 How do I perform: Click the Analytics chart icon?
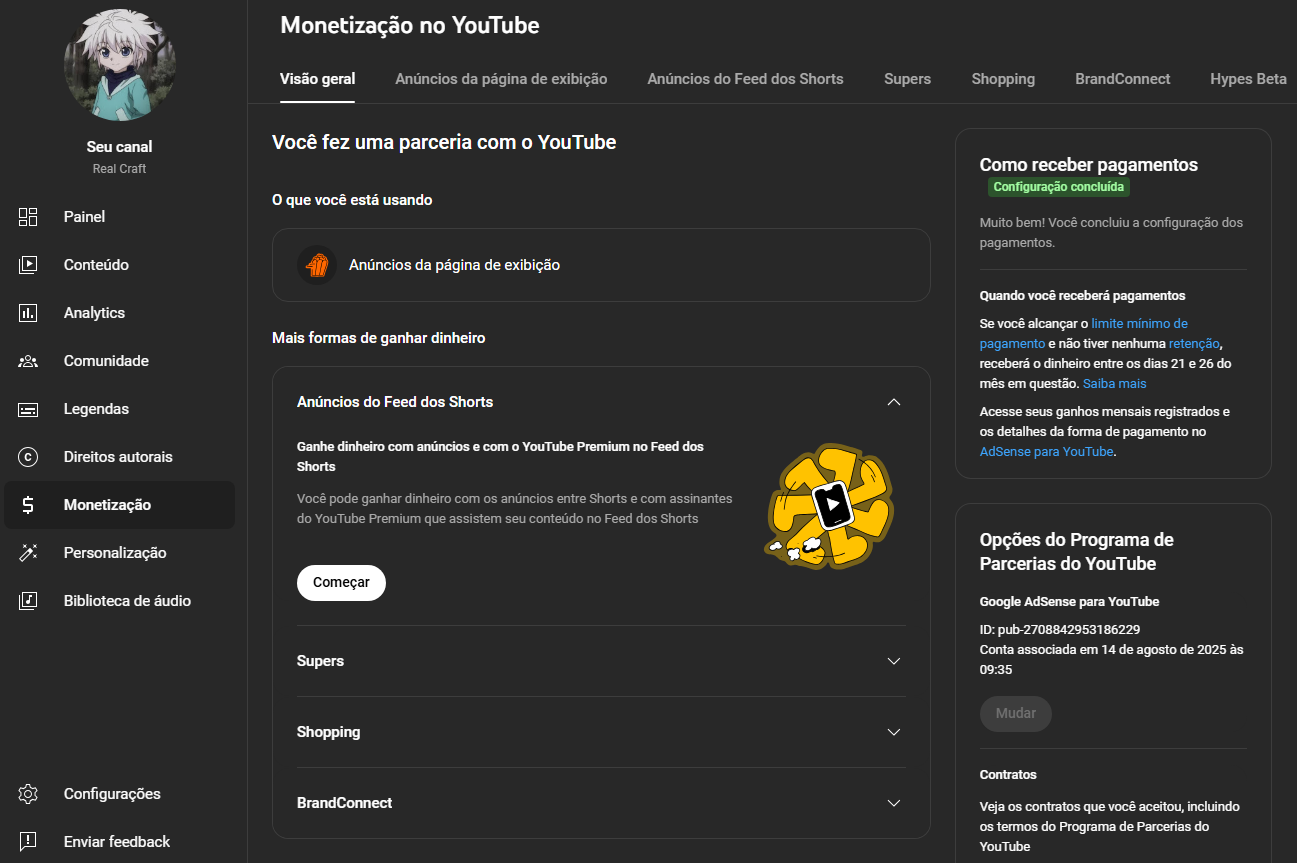point(28,313)
